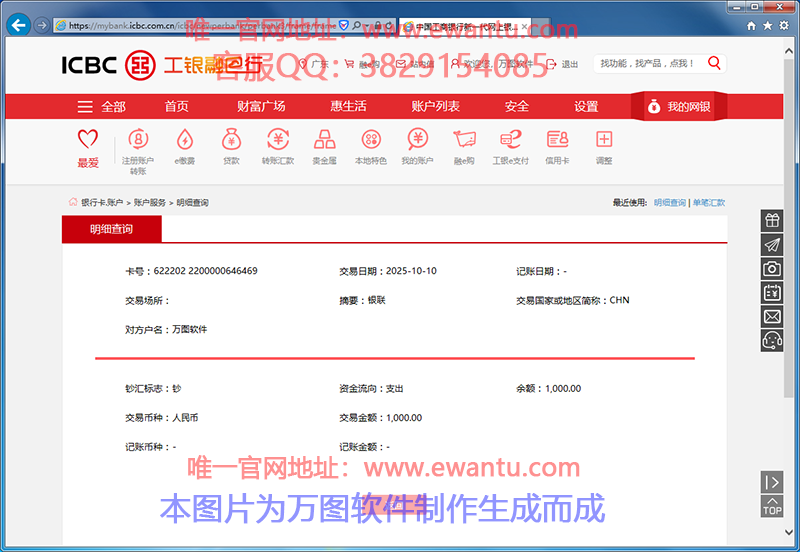Click the 资金流向 value 支出
The width and height of the screenshot is (800, 552).
point(394,389)
